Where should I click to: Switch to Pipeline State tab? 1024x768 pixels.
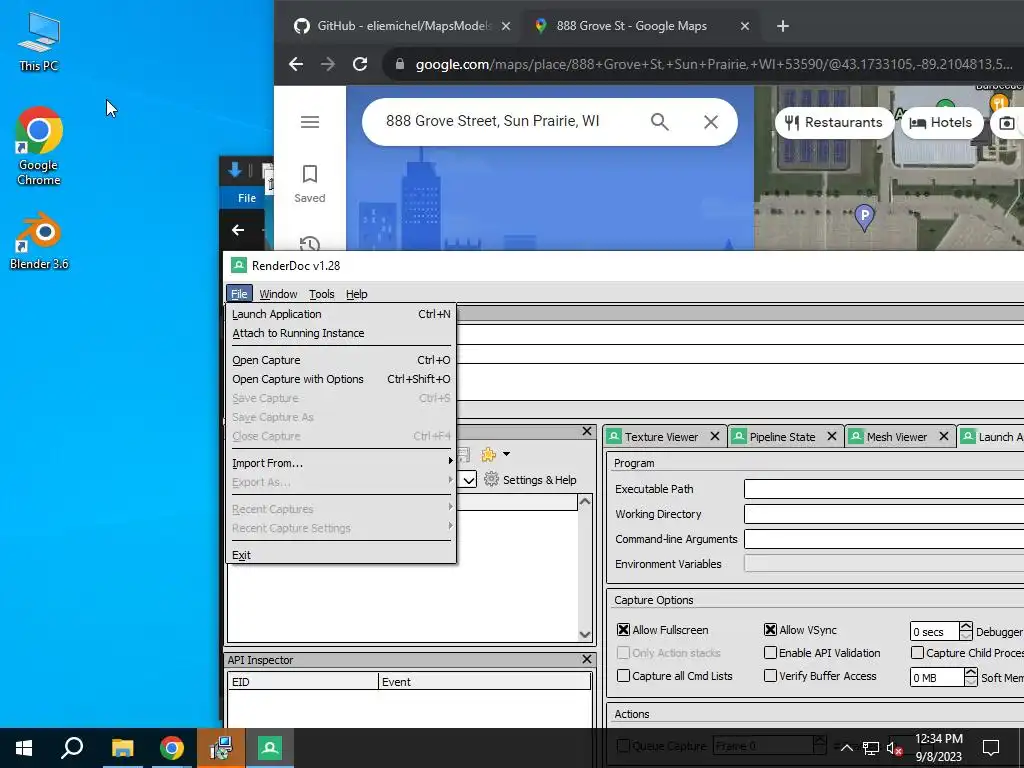(x=782, y=437)
